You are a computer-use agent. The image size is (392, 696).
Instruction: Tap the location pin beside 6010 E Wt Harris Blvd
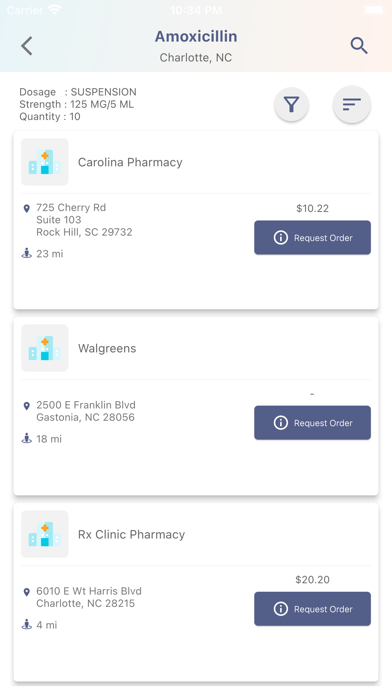(27, 592)
